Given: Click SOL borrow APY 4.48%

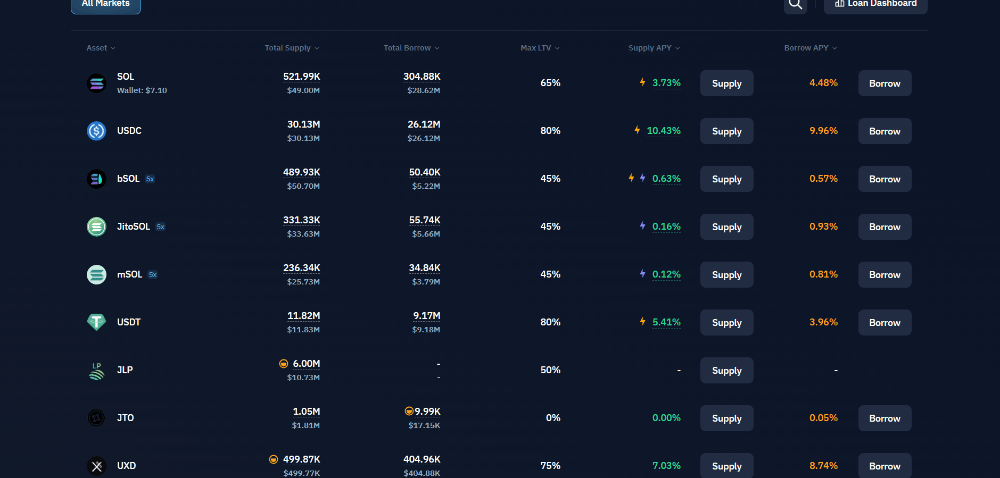Looking at the screenshot, I should point(823,83).
